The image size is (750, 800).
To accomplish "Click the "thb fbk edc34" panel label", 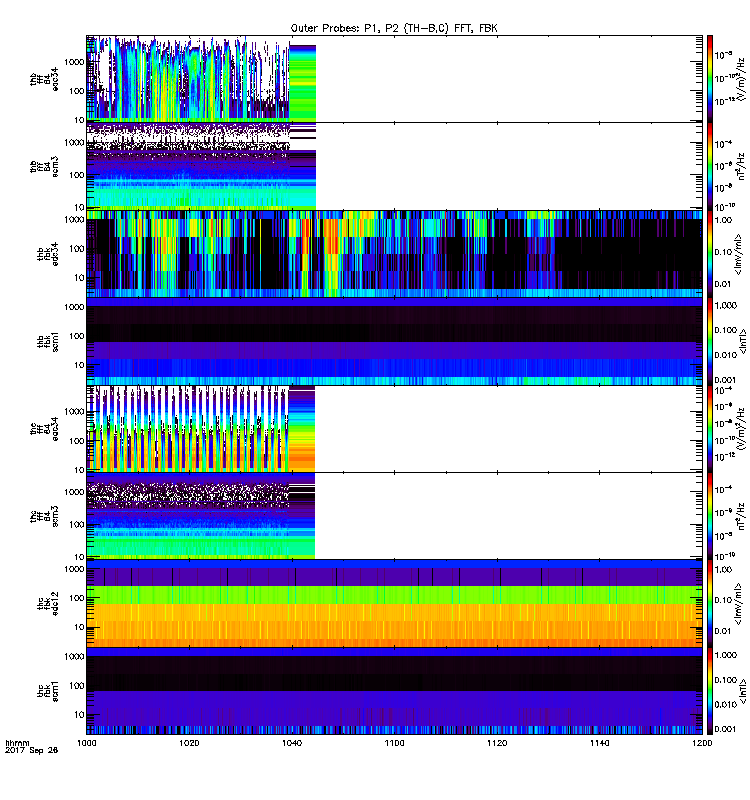I will click(x=48, y=254).
